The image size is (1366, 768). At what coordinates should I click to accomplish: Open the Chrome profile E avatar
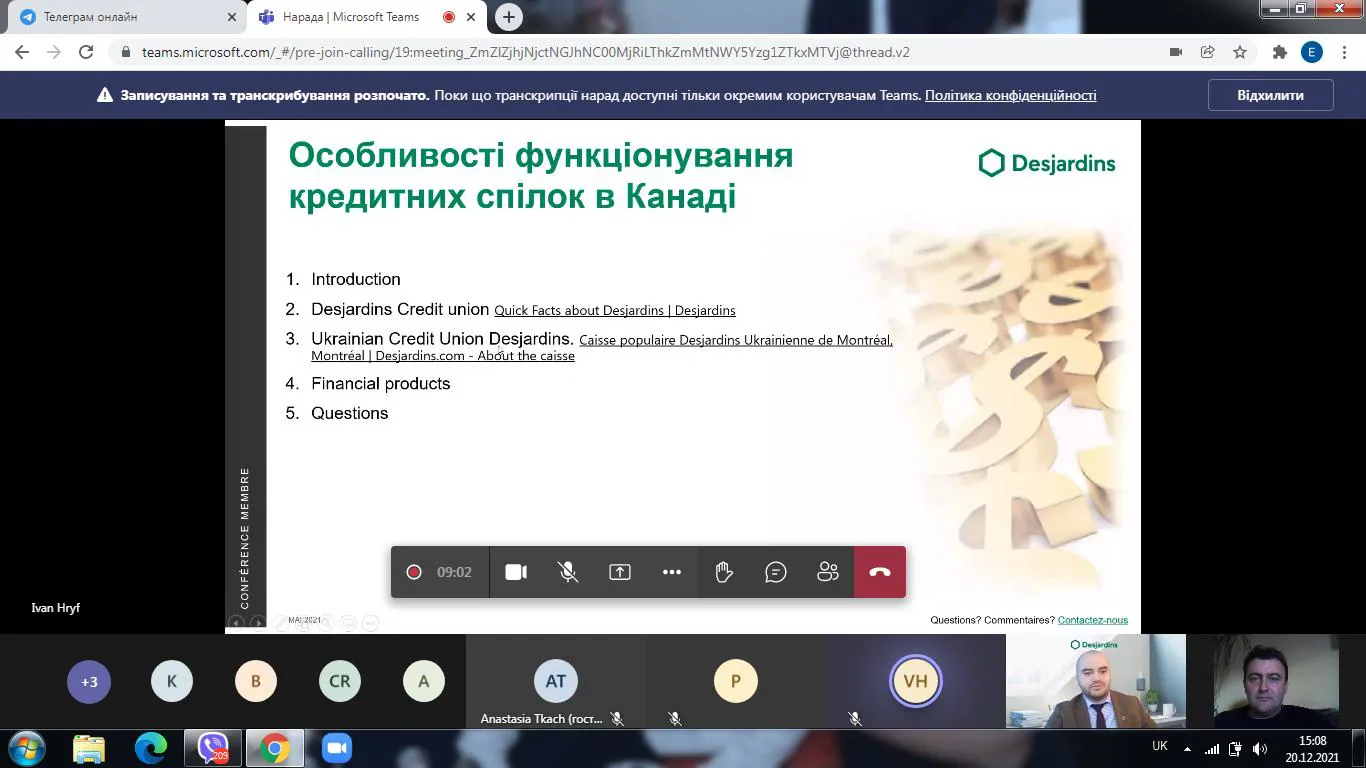(1311, 52)
